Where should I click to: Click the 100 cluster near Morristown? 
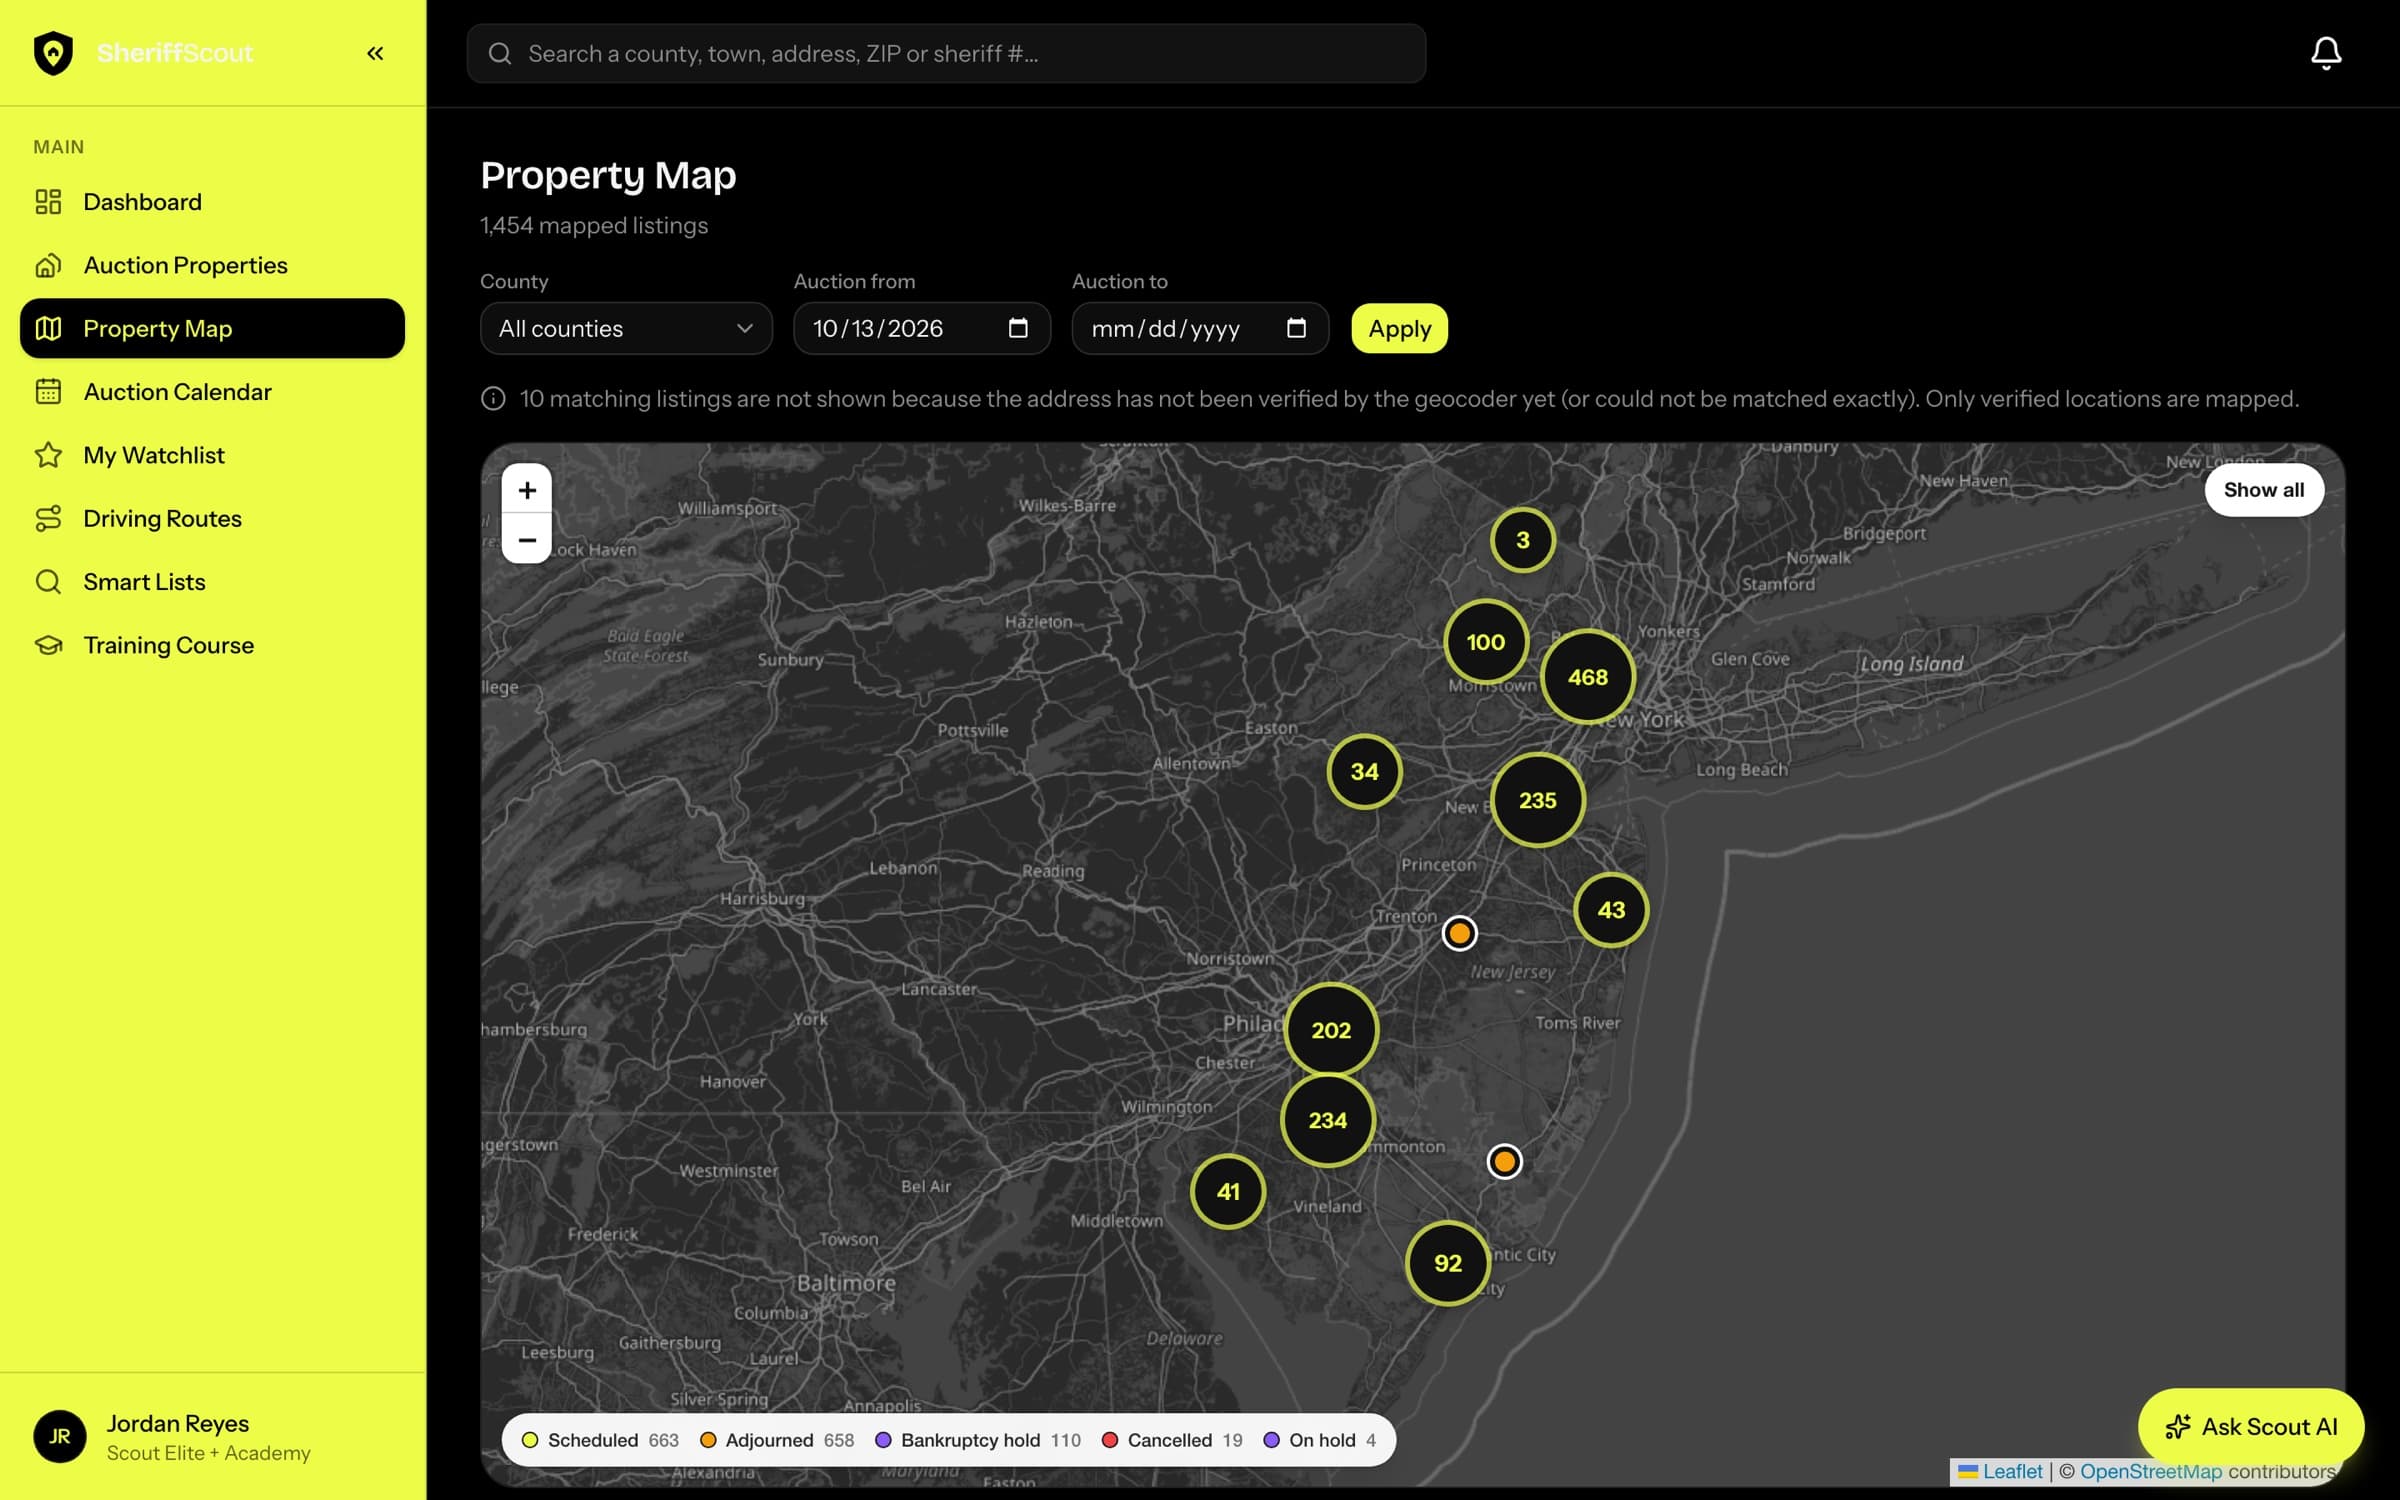[1486, 642]
